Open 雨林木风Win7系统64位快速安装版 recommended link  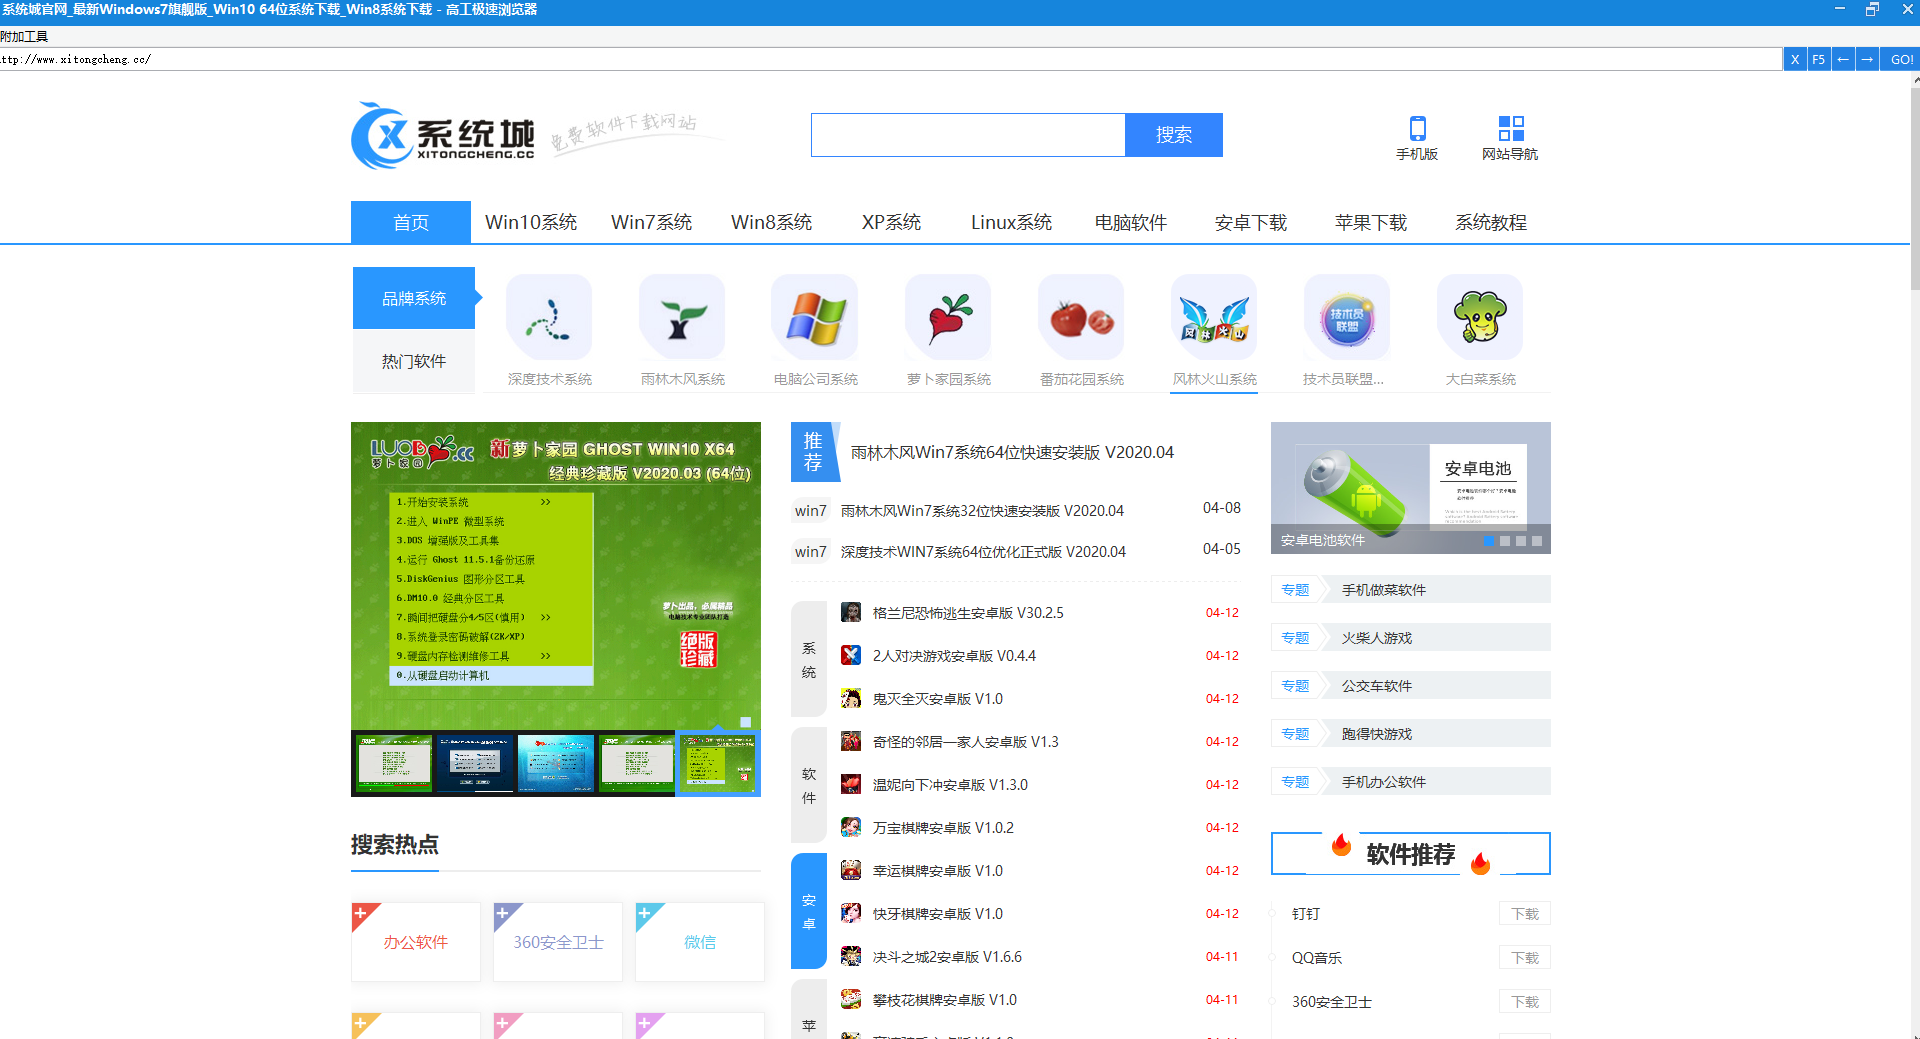[x=1012, y=452]
